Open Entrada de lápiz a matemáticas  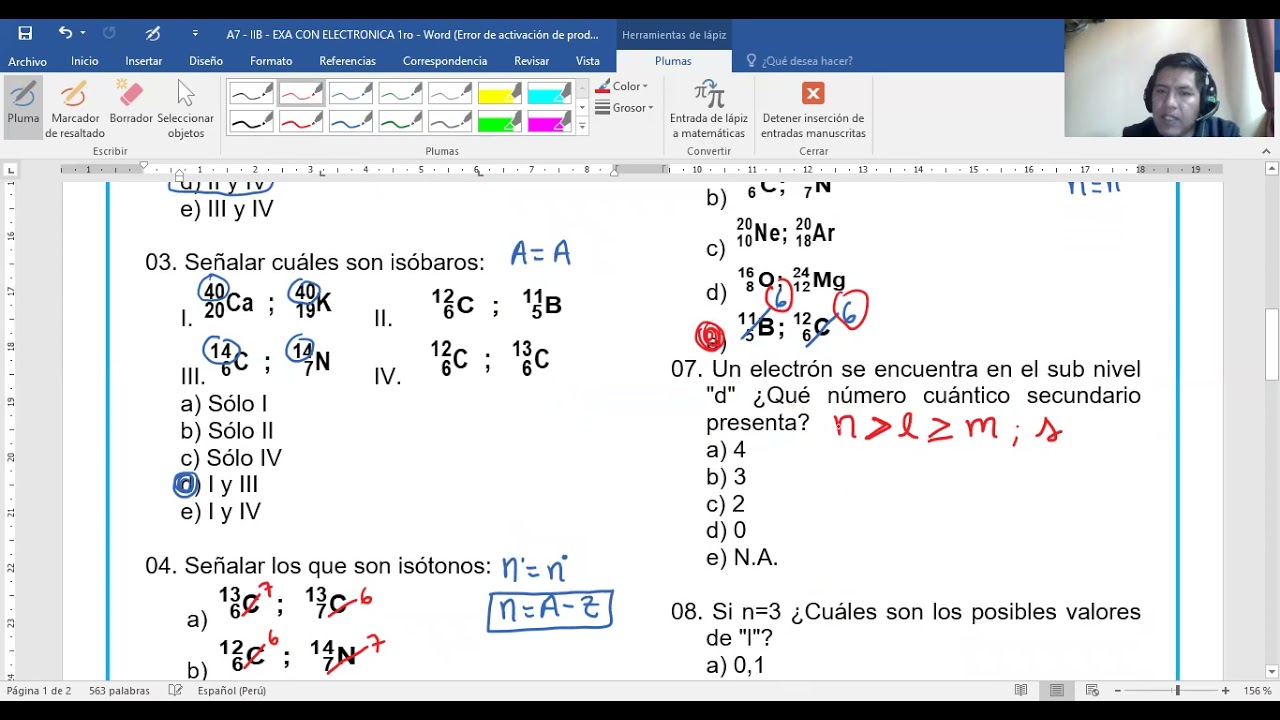(709, 110)
